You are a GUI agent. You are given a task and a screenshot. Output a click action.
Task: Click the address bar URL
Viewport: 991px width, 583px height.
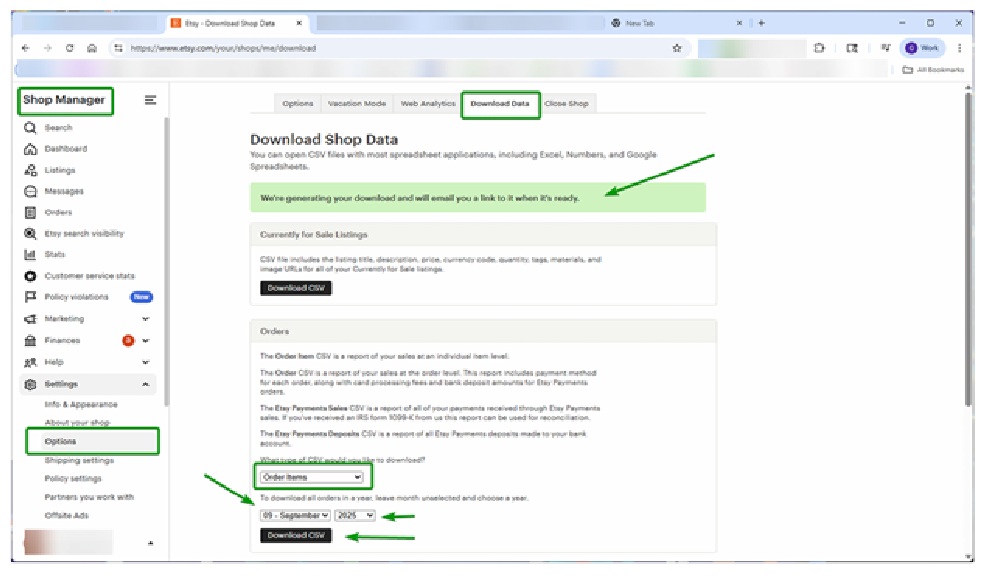(223, 48)
